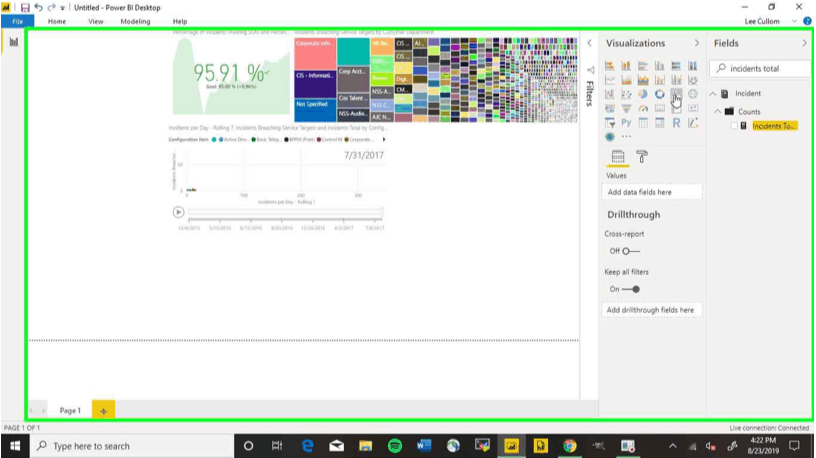Open the Lee Cullom account dropdown arrow
This screenshot has width=816, height=458.
click(794, 21)
